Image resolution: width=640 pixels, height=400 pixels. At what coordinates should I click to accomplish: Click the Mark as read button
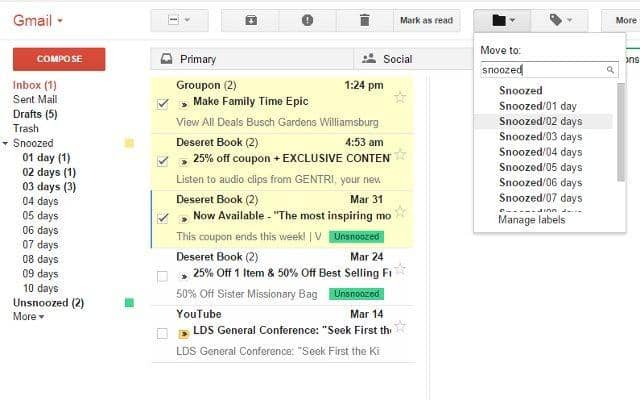(x=426, y=20)
